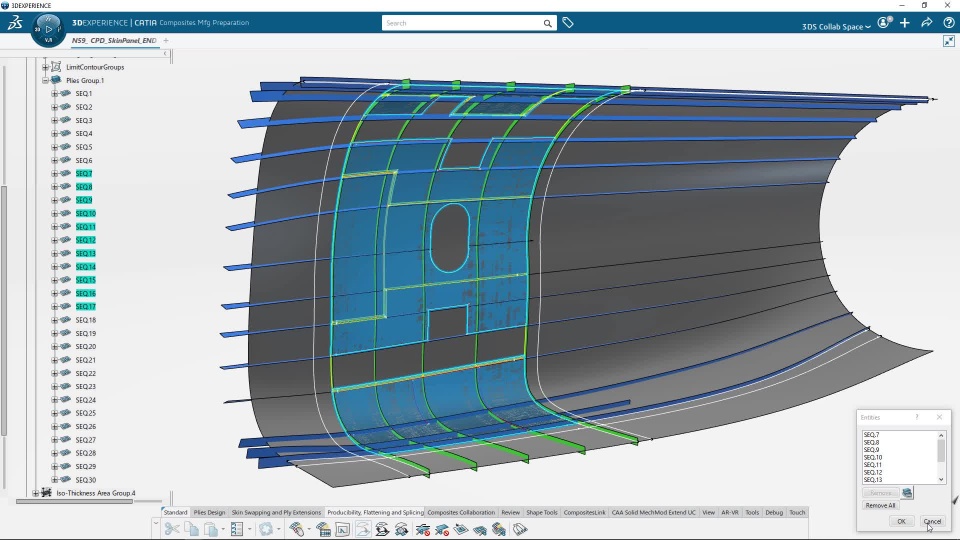Select SEQ.10 in the Entities list
Image resolution: width=960 pixels, height=540 pixels.
click(x=873, y=457)
